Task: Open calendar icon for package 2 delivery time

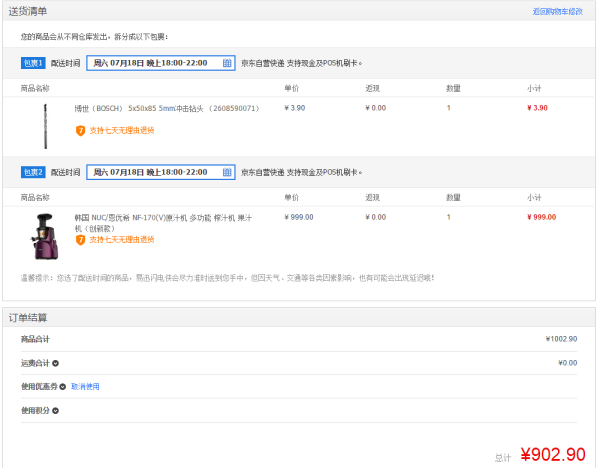Action: 227,172
